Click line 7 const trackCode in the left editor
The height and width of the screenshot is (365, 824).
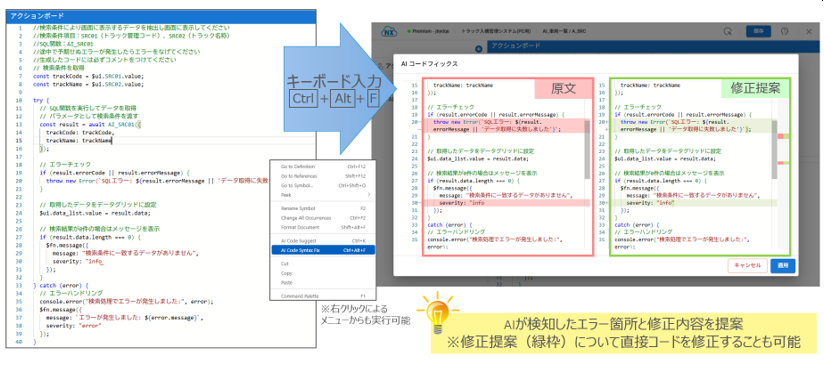click(88, 76)
